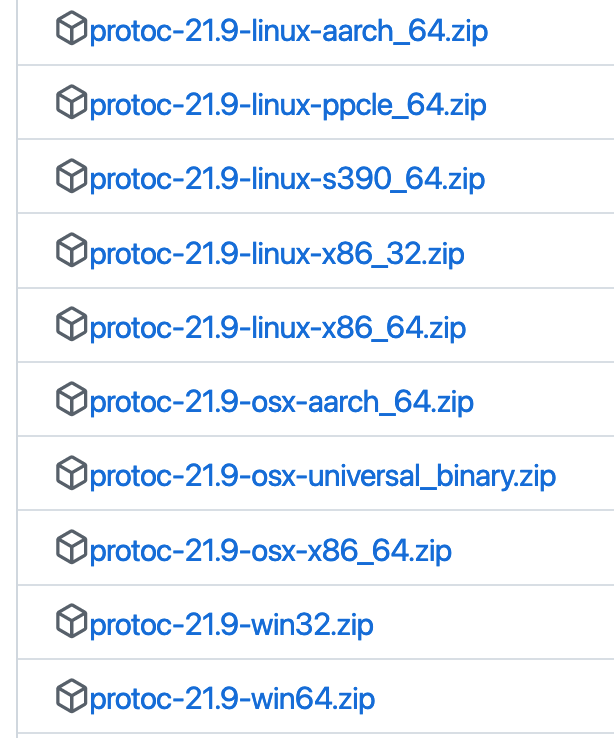The height and width of the screenshot is (738, 614).
Task: Download the protoc-21.9-win32.zip file
Action: pyautogui.click(x=231, y=624)
